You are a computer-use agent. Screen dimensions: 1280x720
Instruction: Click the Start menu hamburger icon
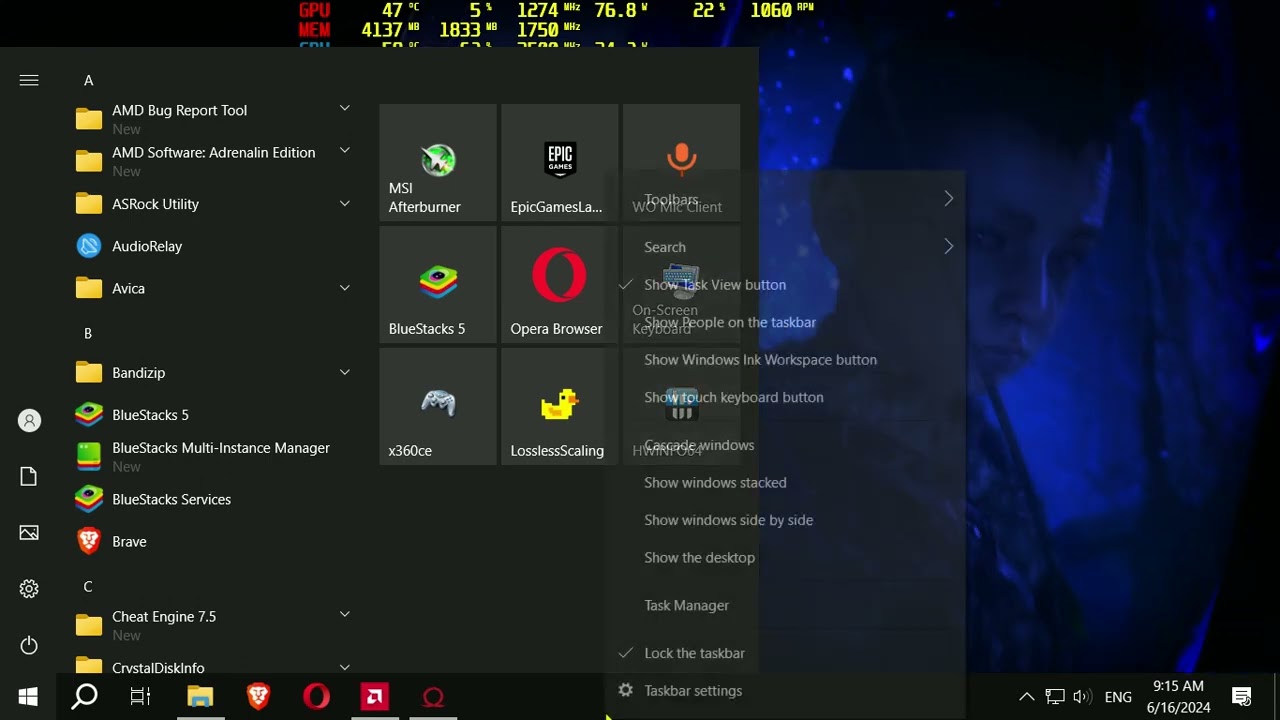tap(29, 80)
